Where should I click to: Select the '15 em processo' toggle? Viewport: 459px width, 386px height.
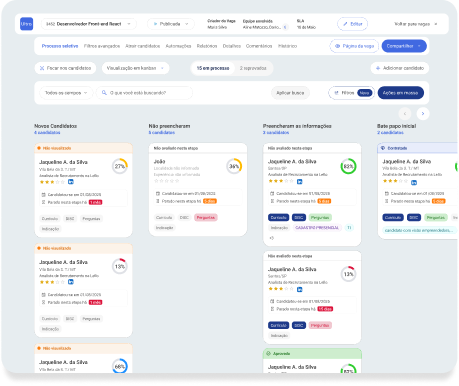(213, 68)
